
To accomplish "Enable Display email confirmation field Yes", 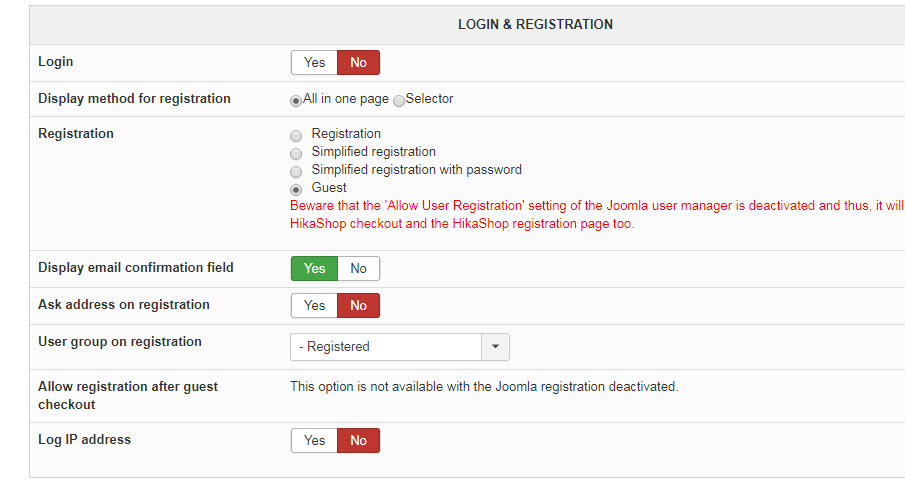I will point(314,268).
